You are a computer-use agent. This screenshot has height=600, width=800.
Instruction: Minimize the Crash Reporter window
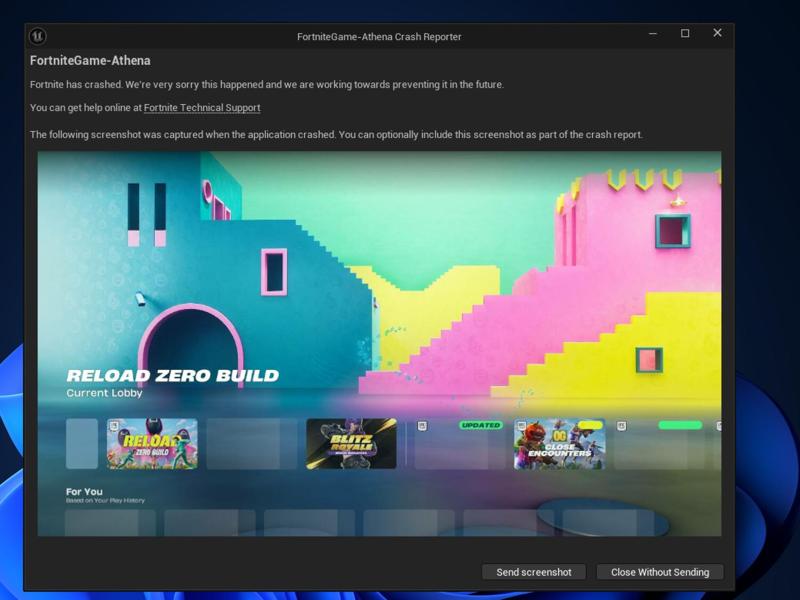(x=653, y=34)
